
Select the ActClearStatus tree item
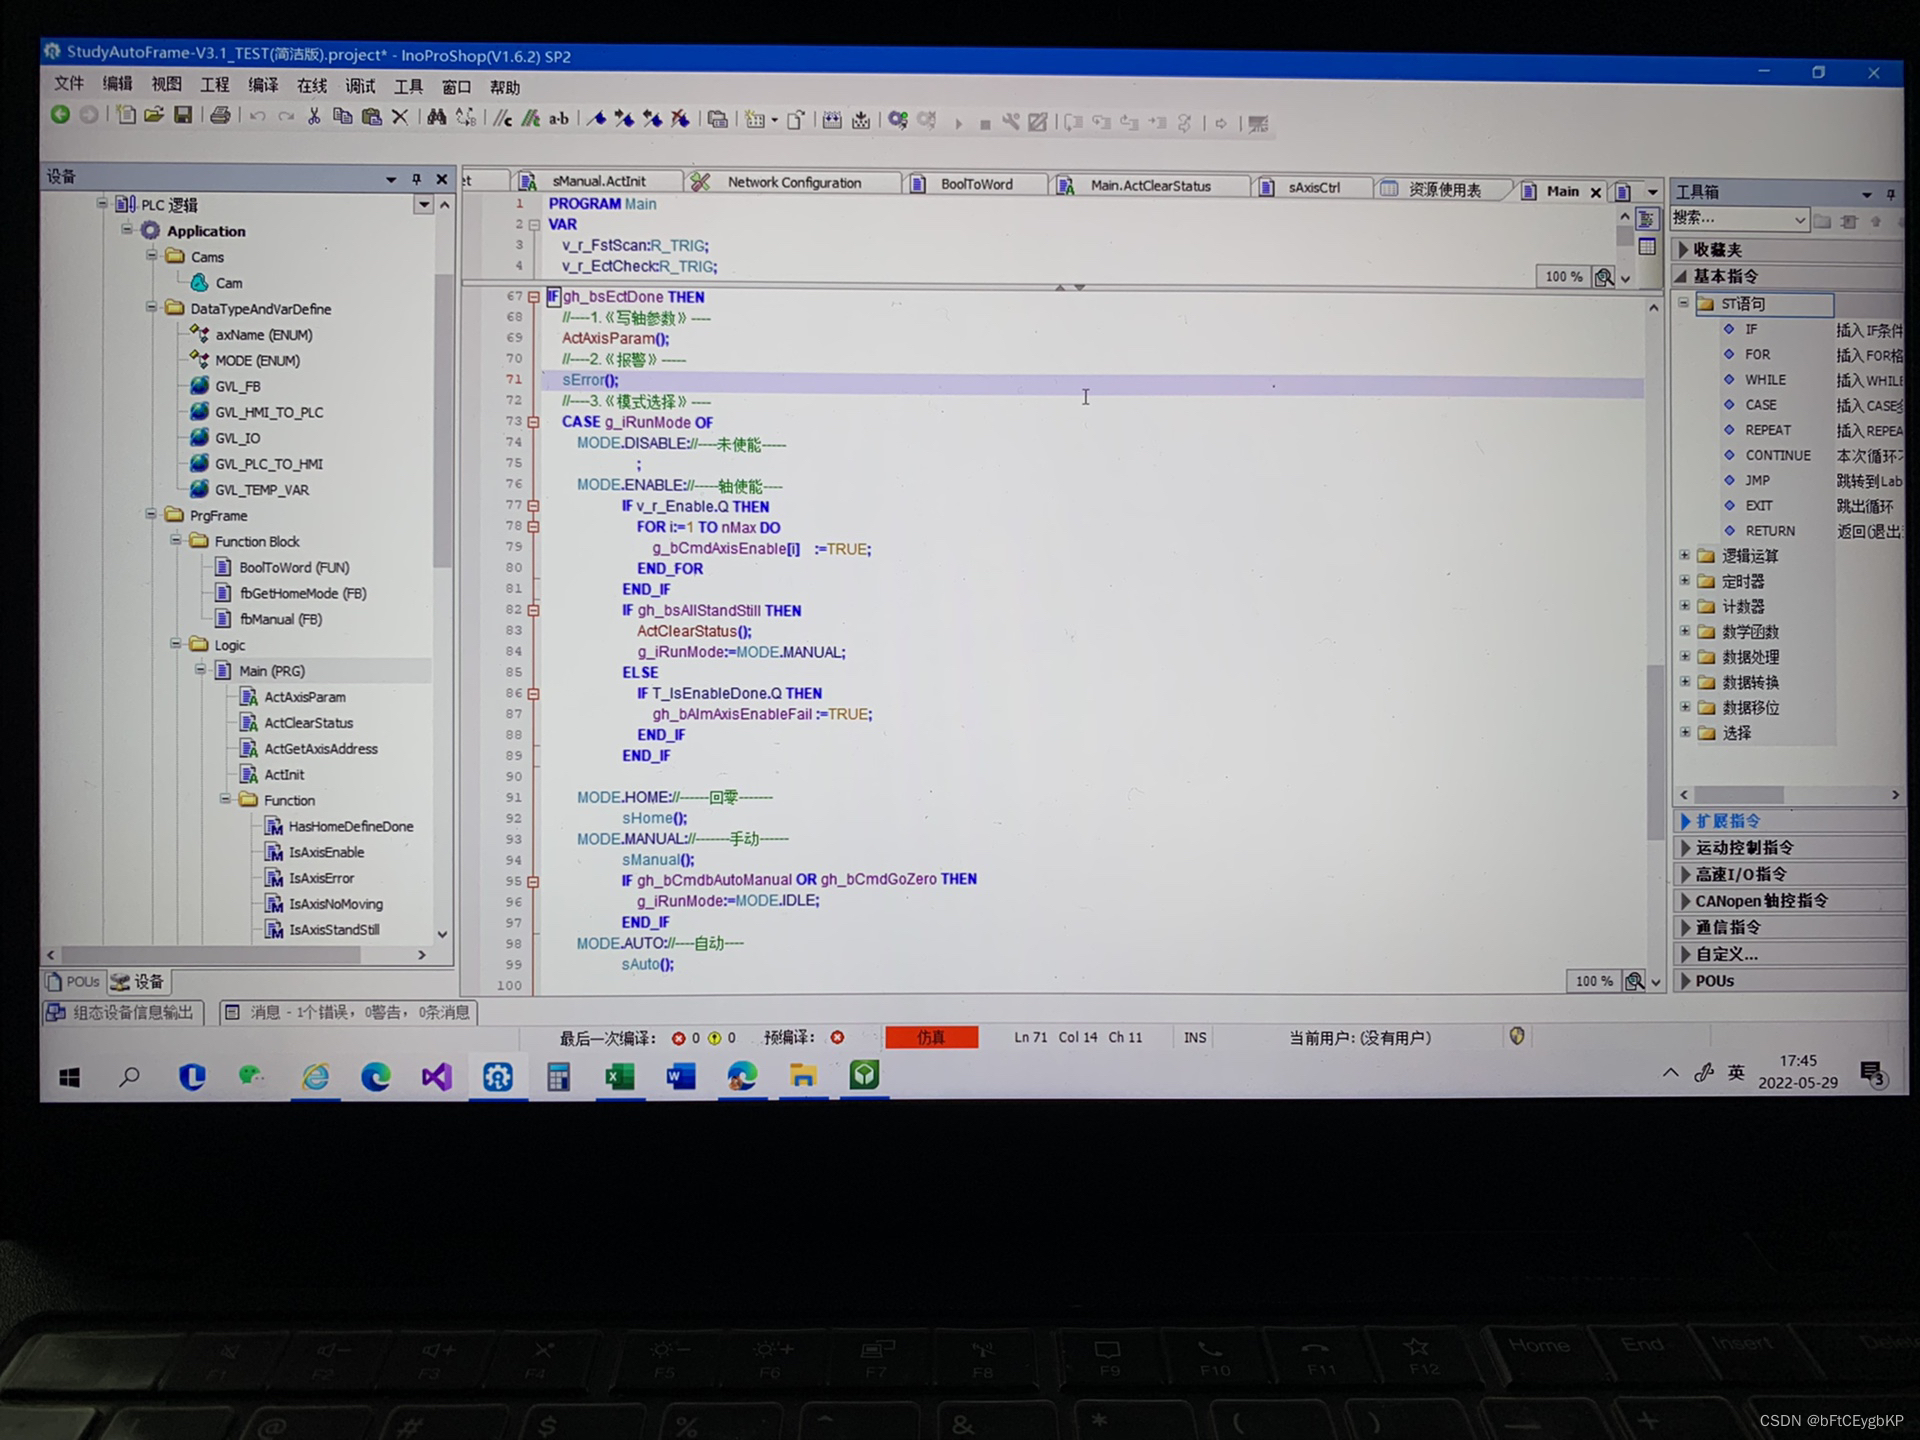[x=308, y=723]
